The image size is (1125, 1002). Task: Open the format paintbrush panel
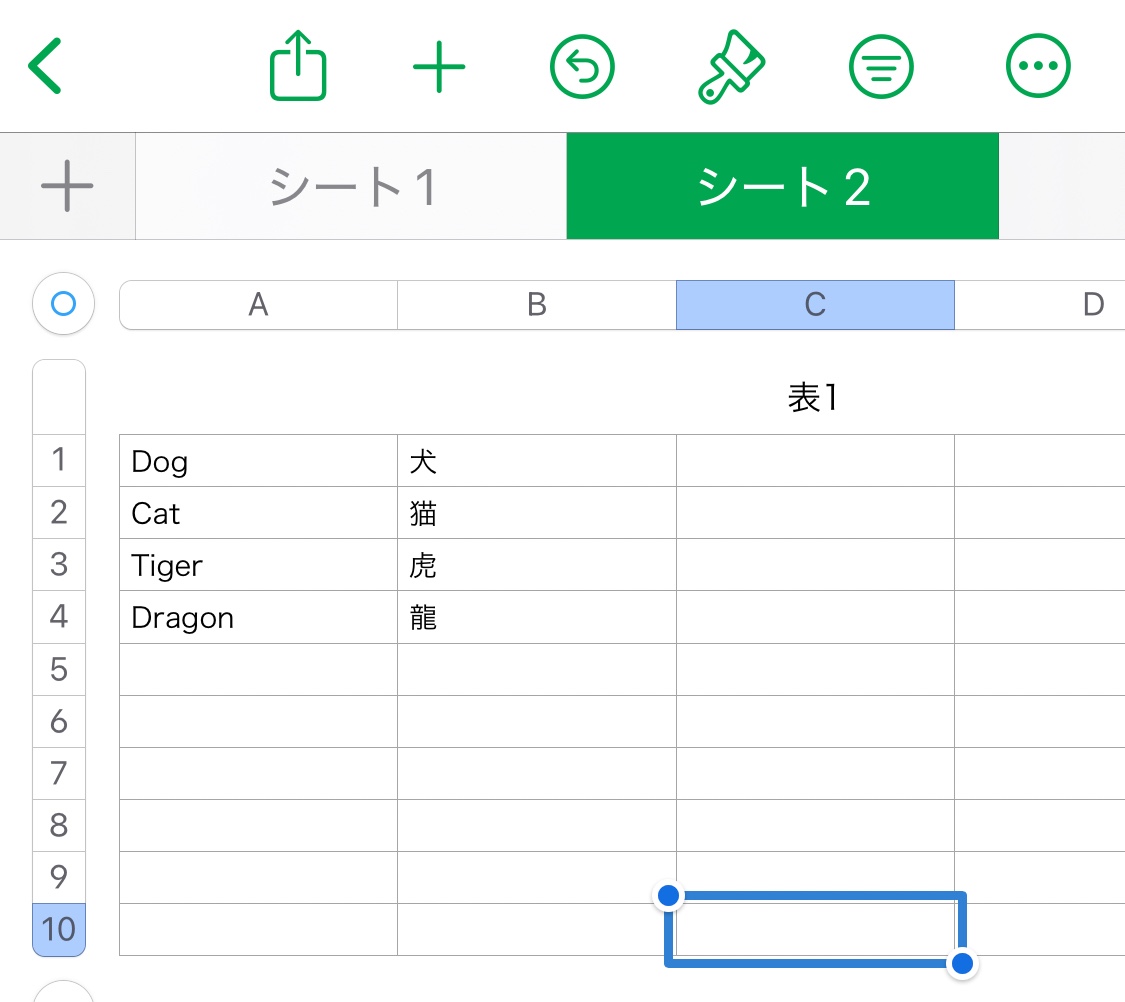731,66
